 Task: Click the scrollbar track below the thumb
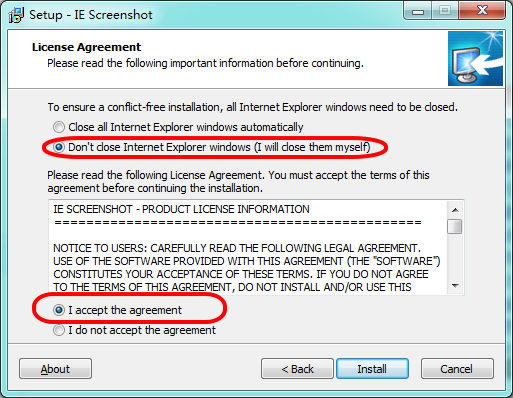point(455,257)
